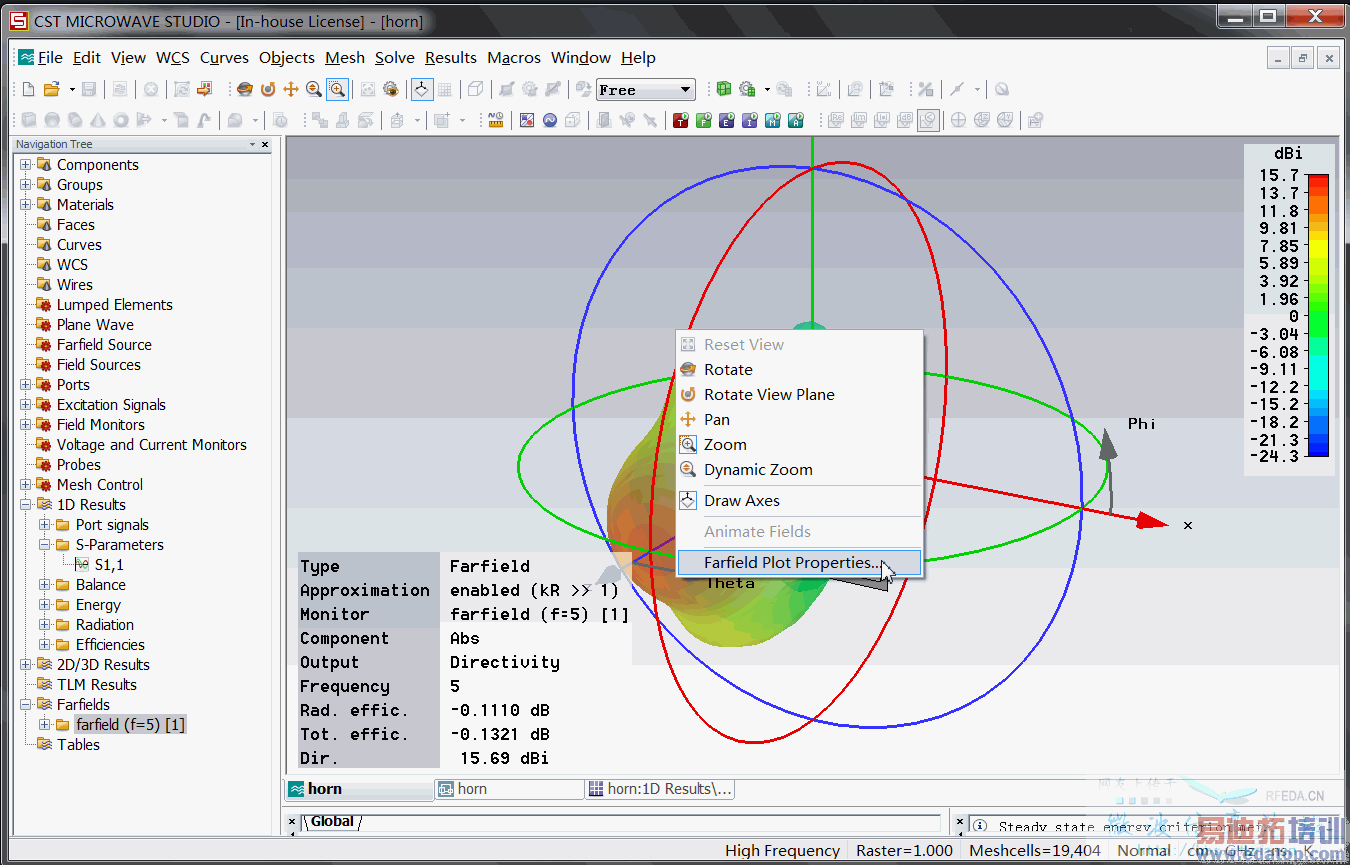Expand the Field Monitors tree node
The image size is (1350, 865).
click(x=26, y=424)
